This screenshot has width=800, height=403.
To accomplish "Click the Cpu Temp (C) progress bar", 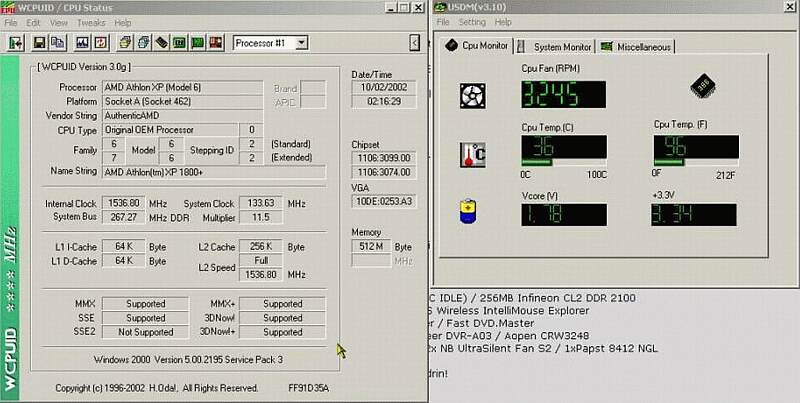I will (564, 163).
